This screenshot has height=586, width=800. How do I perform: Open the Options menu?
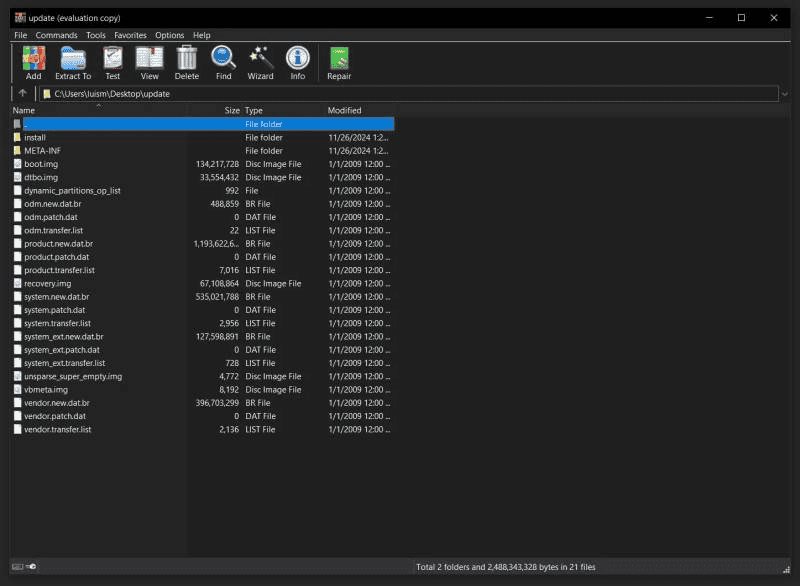[169, 35]
